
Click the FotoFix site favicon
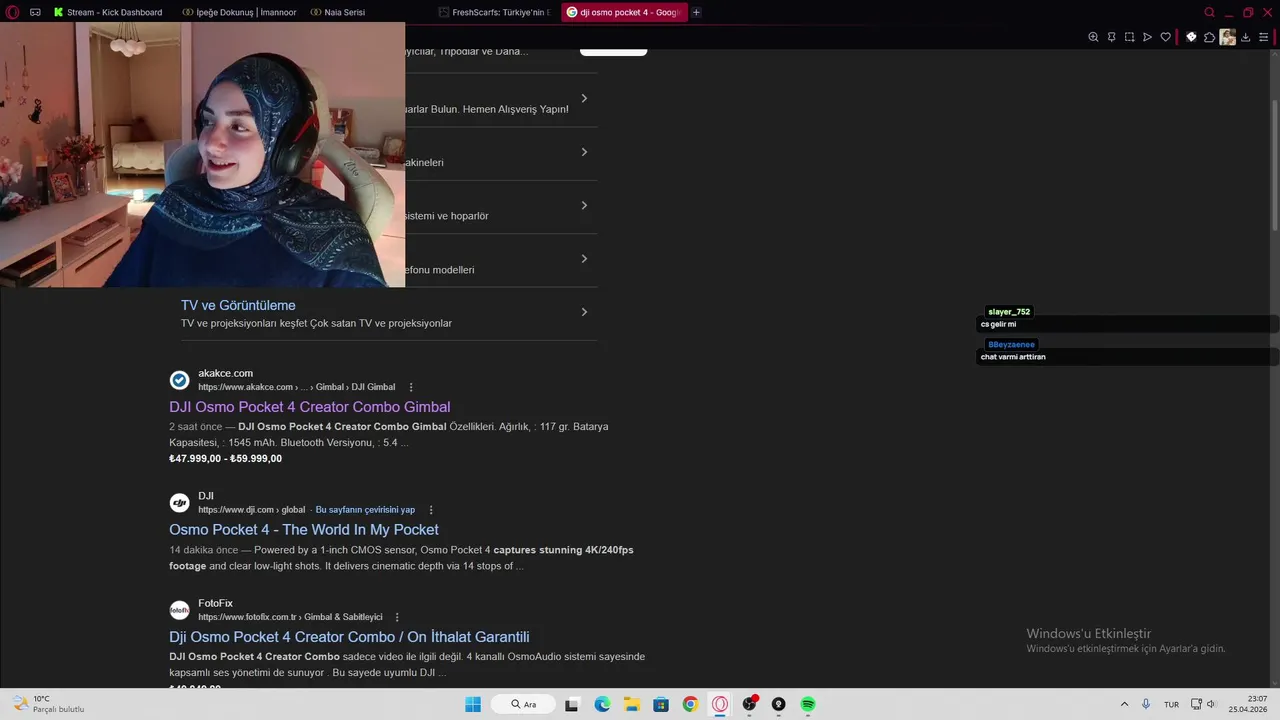179,610
